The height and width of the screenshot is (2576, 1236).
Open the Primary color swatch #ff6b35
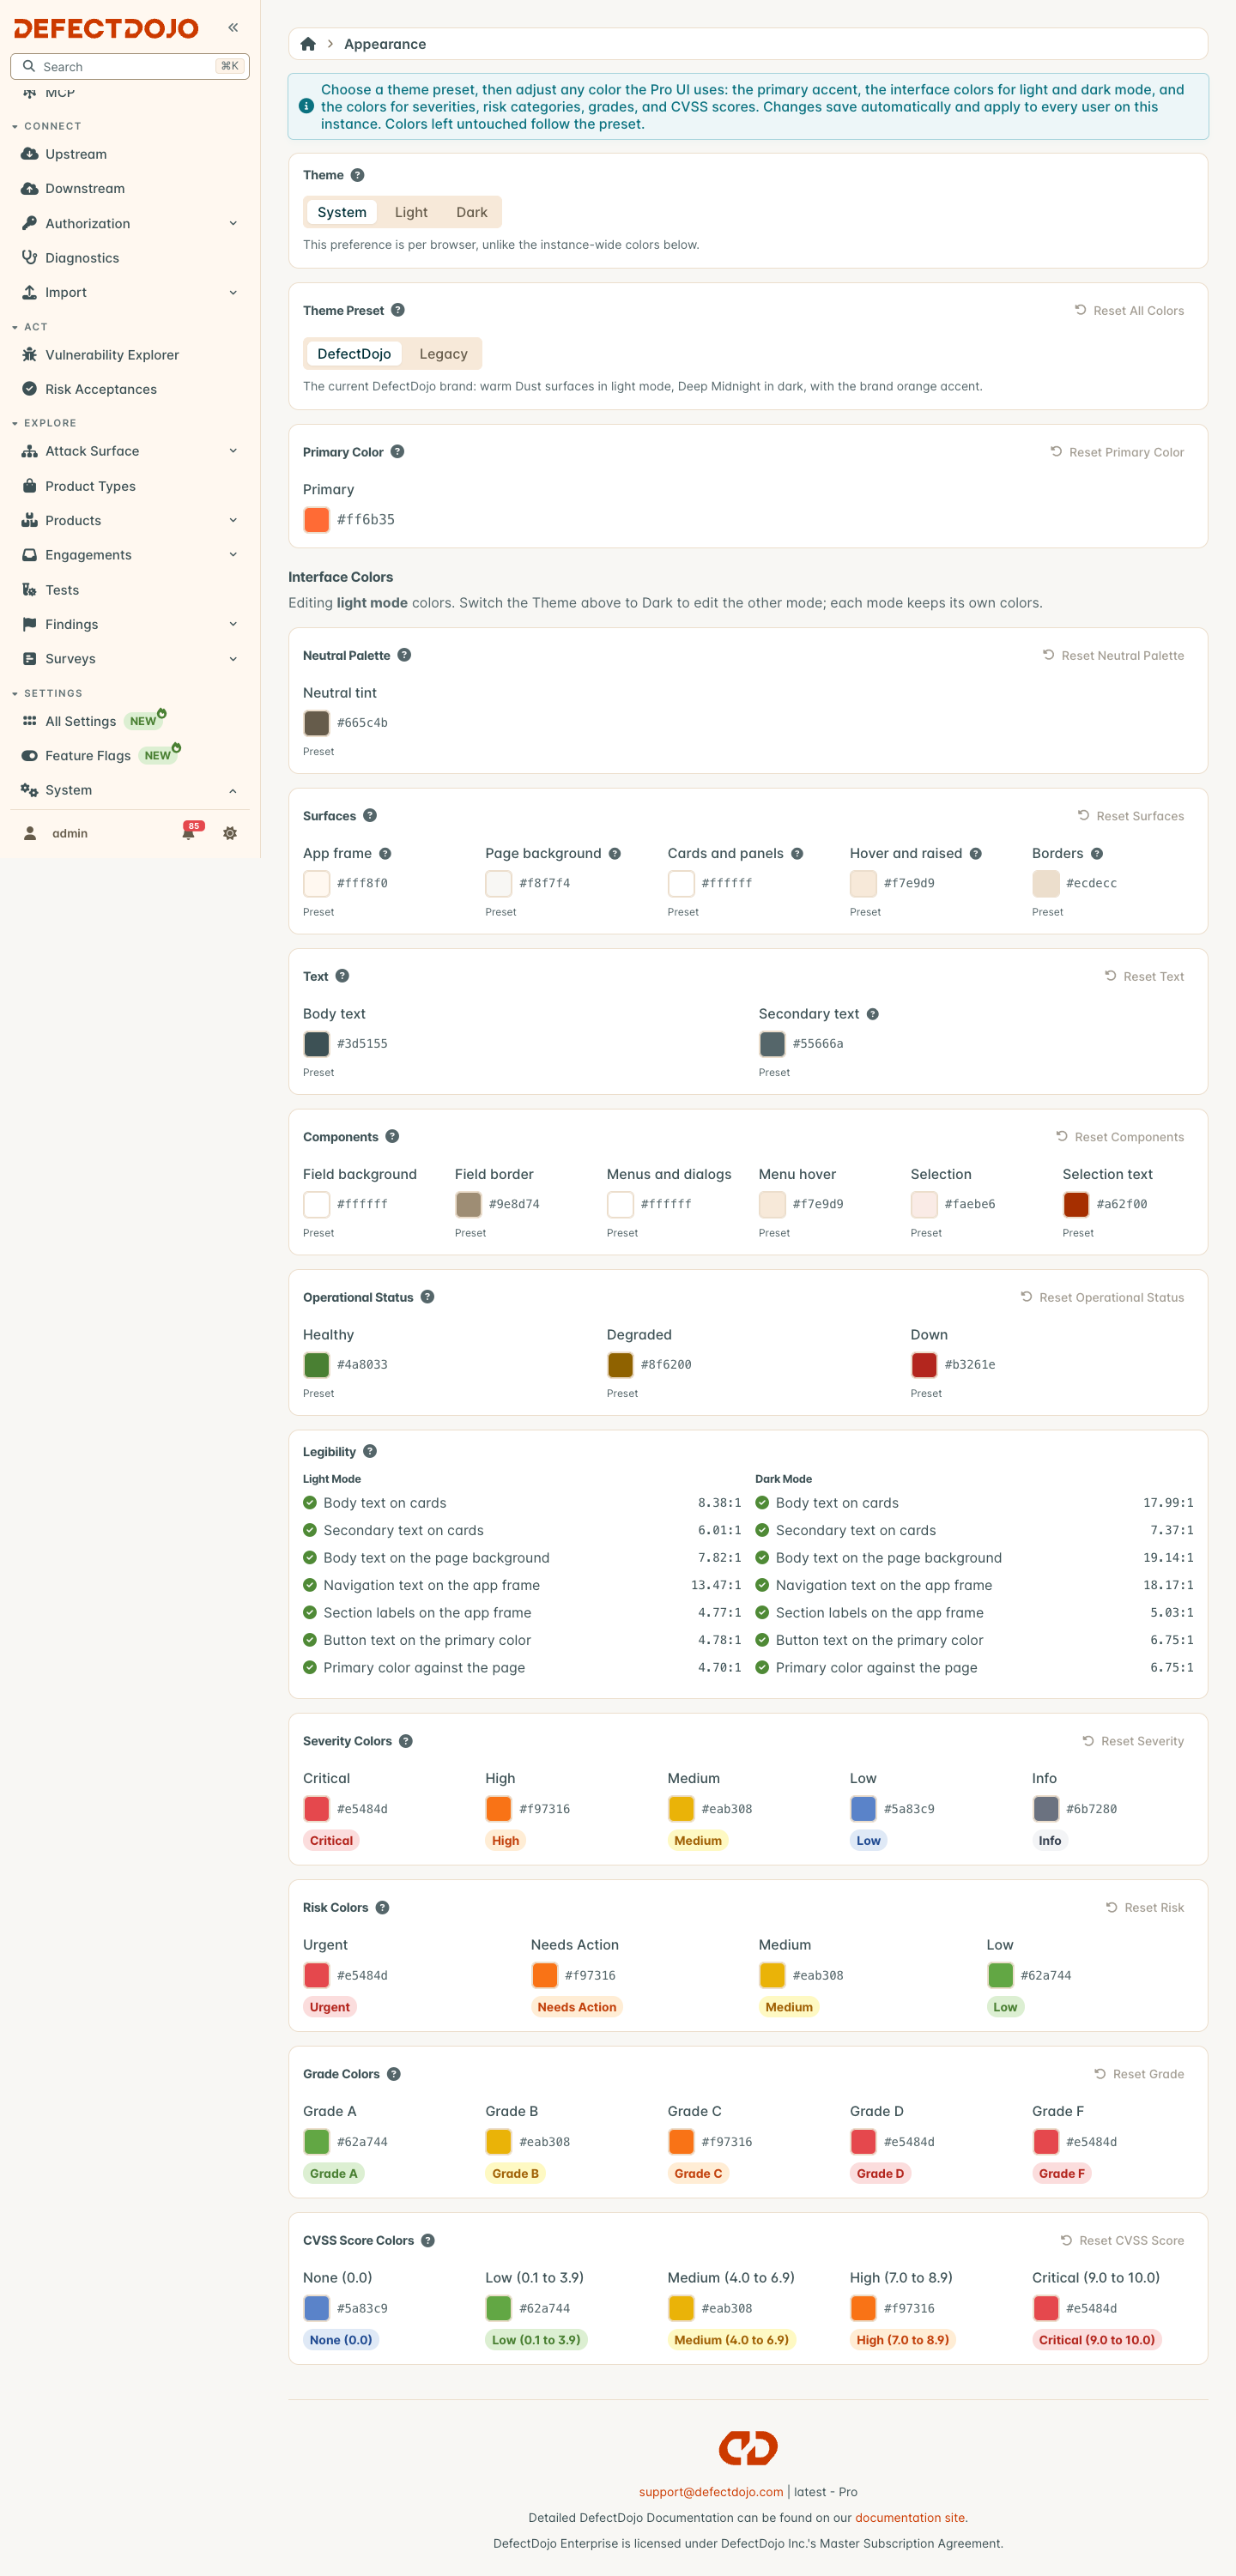tap(316, 520)
